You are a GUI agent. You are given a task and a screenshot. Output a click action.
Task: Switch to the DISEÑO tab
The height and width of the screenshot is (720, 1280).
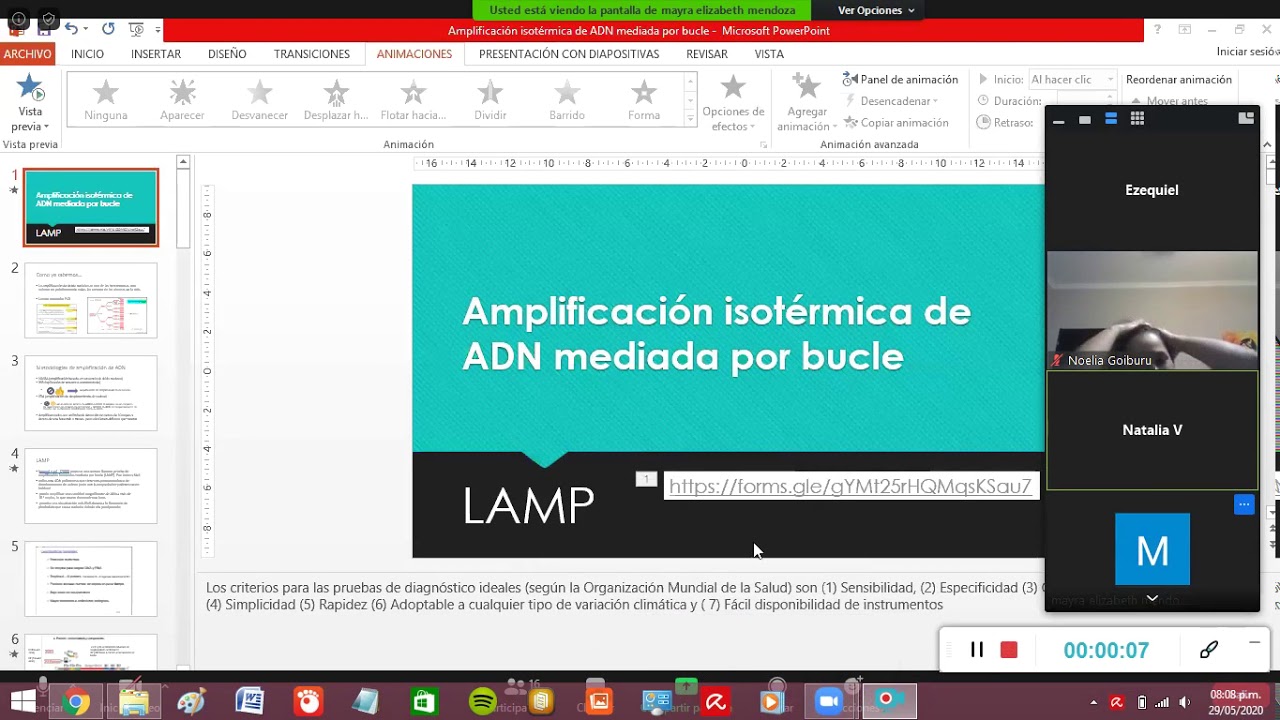tap(227, 54)
